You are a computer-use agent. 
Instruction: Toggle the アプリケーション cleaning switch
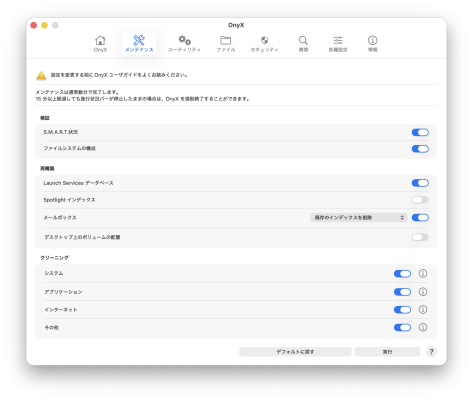click(402, 292)
